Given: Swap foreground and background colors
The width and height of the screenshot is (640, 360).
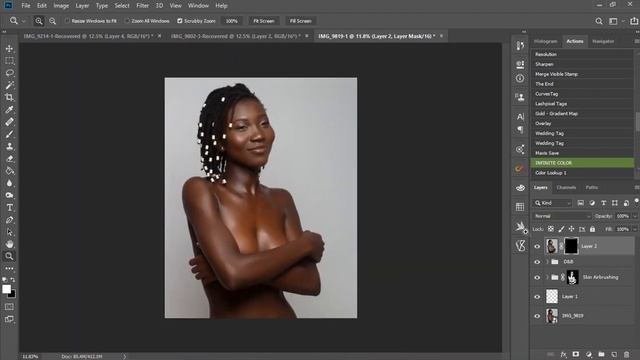Looking at the screenshot, I should coord(13,280).
